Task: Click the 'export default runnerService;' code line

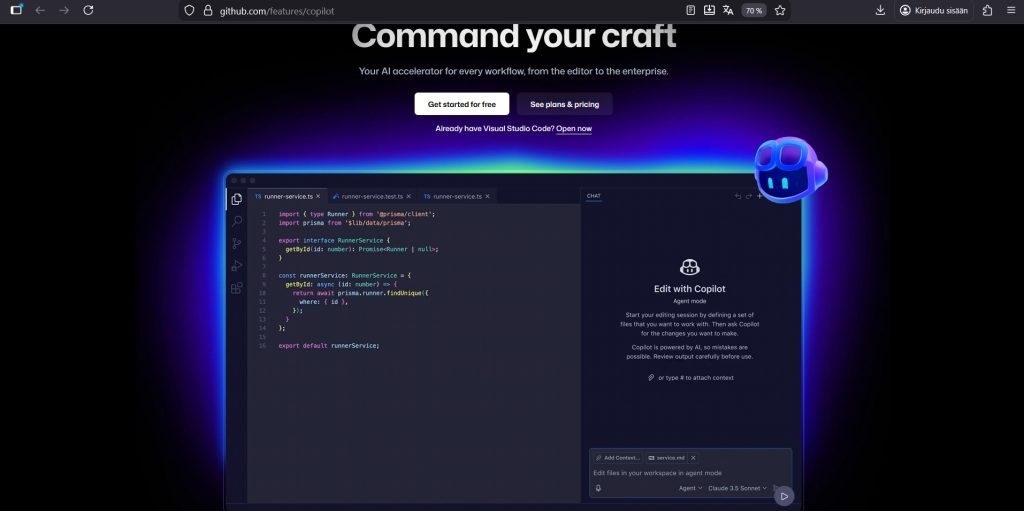Action: pos(328,345)
